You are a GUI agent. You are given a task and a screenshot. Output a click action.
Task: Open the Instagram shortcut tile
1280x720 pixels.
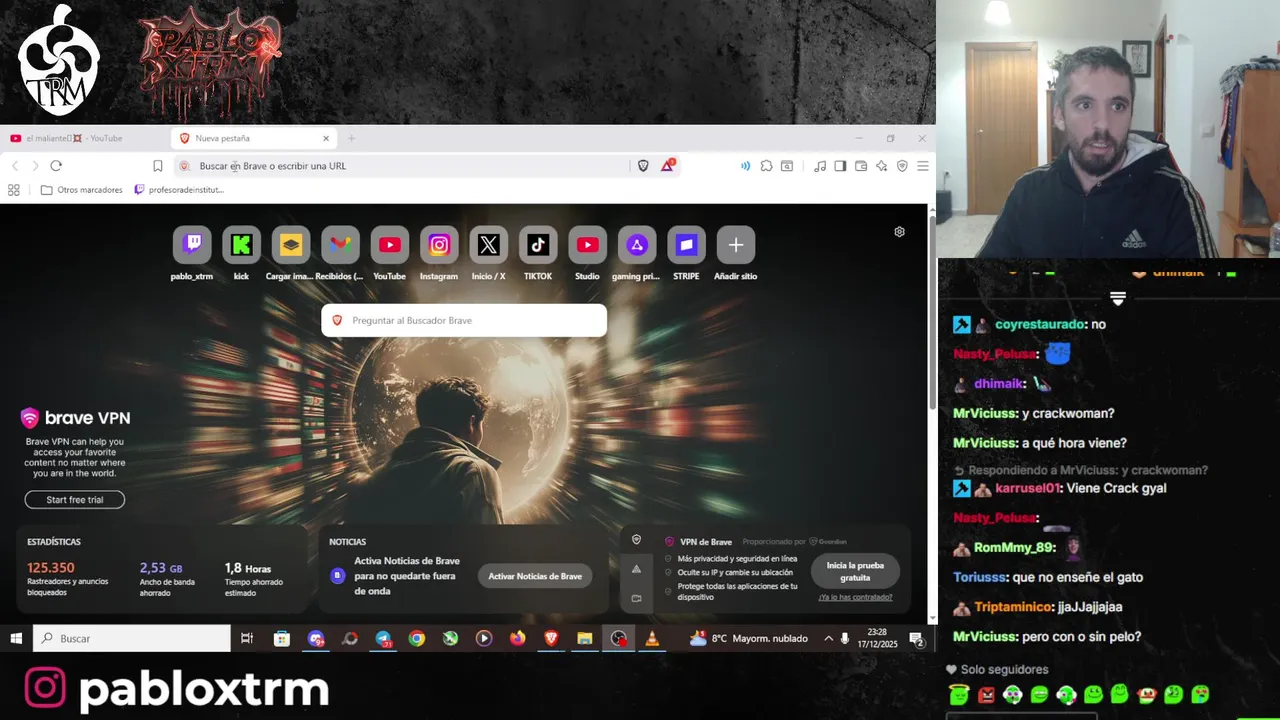(x=439, y=245)
